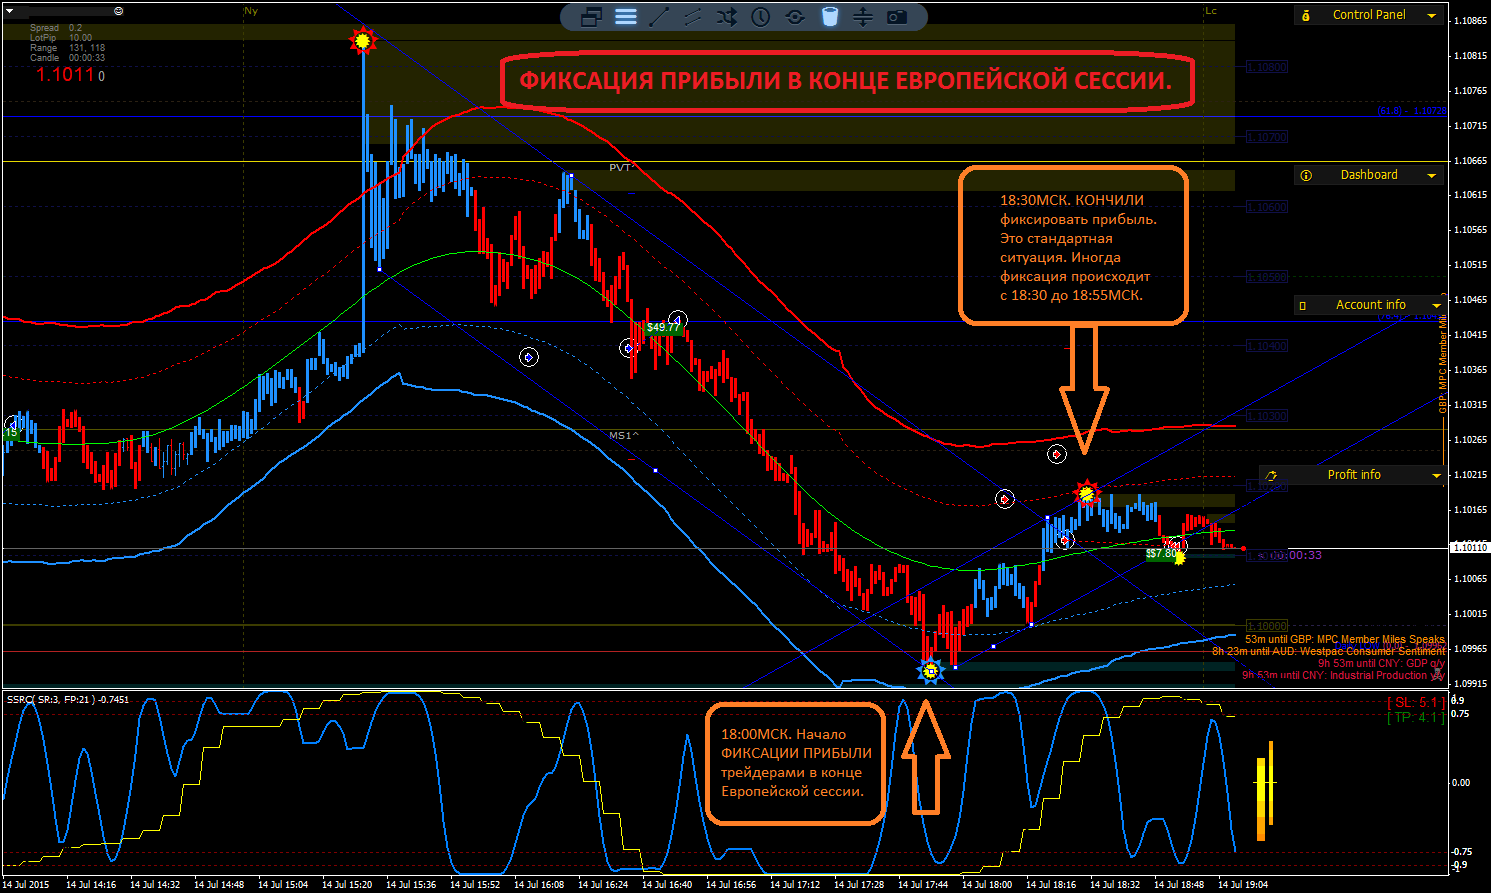The width and height of the screenshot is (1491, 893).
Task: Click the sun marker at the price spike top
Action: point(363,41)
